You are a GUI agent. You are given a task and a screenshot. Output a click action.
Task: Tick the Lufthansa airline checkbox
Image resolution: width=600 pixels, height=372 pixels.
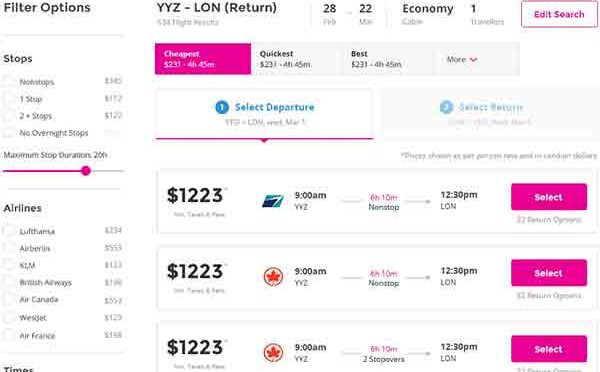point(8,231)
